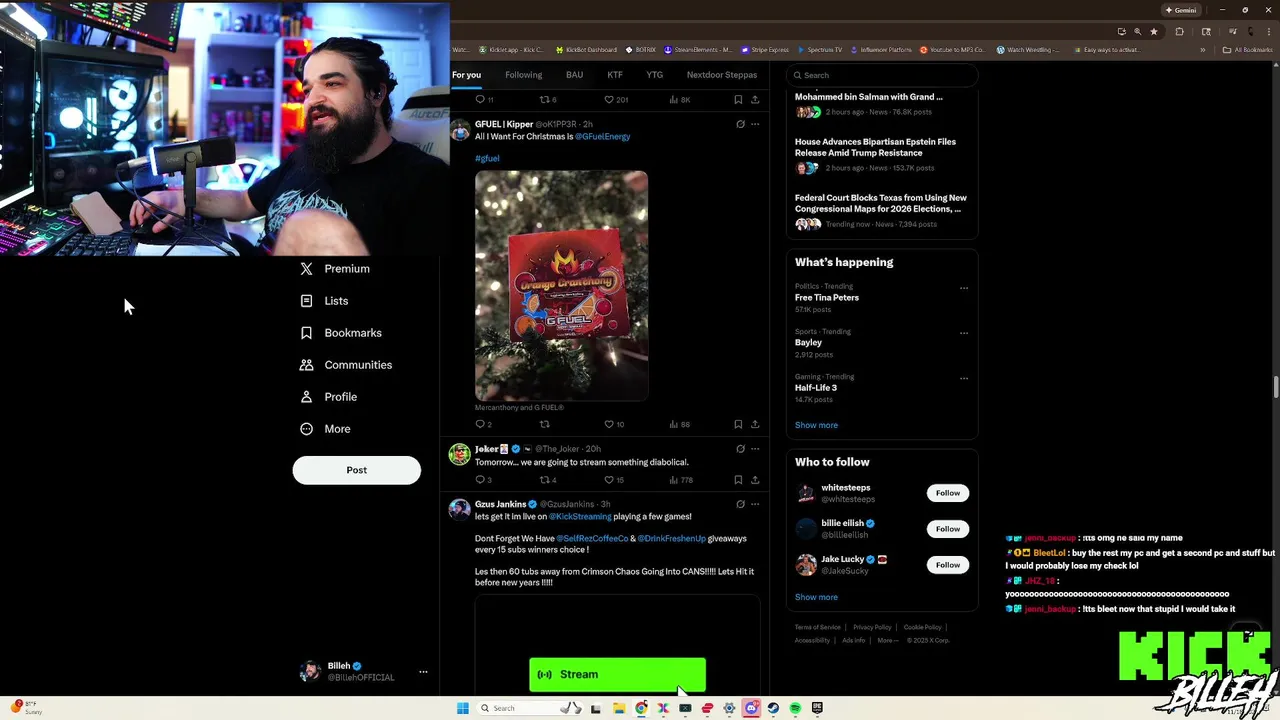
Task: Open the @KickStreaming mention link
Action: 580,517
